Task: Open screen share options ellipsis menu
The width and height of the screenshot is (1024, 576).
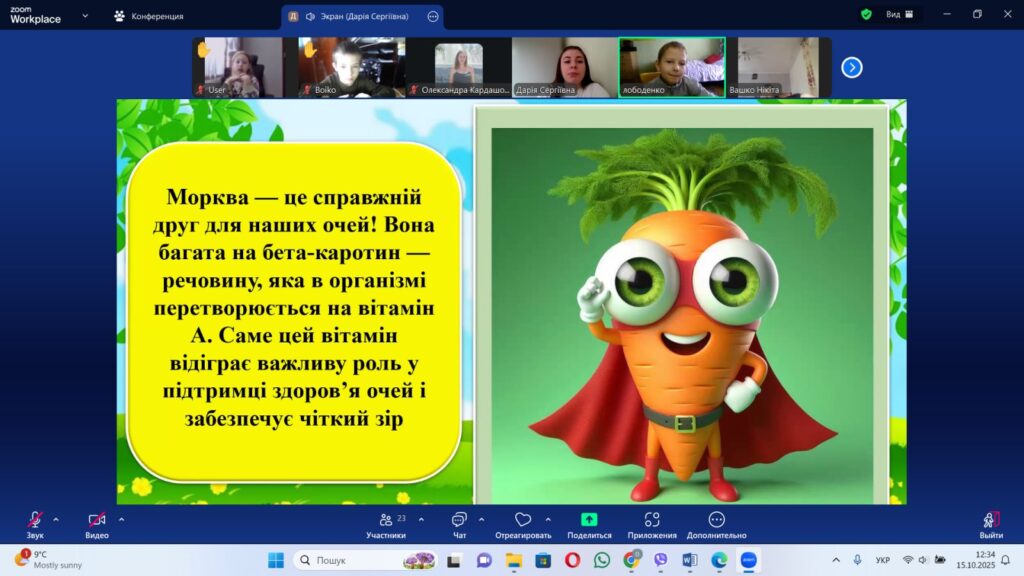Action: [433, 16]
